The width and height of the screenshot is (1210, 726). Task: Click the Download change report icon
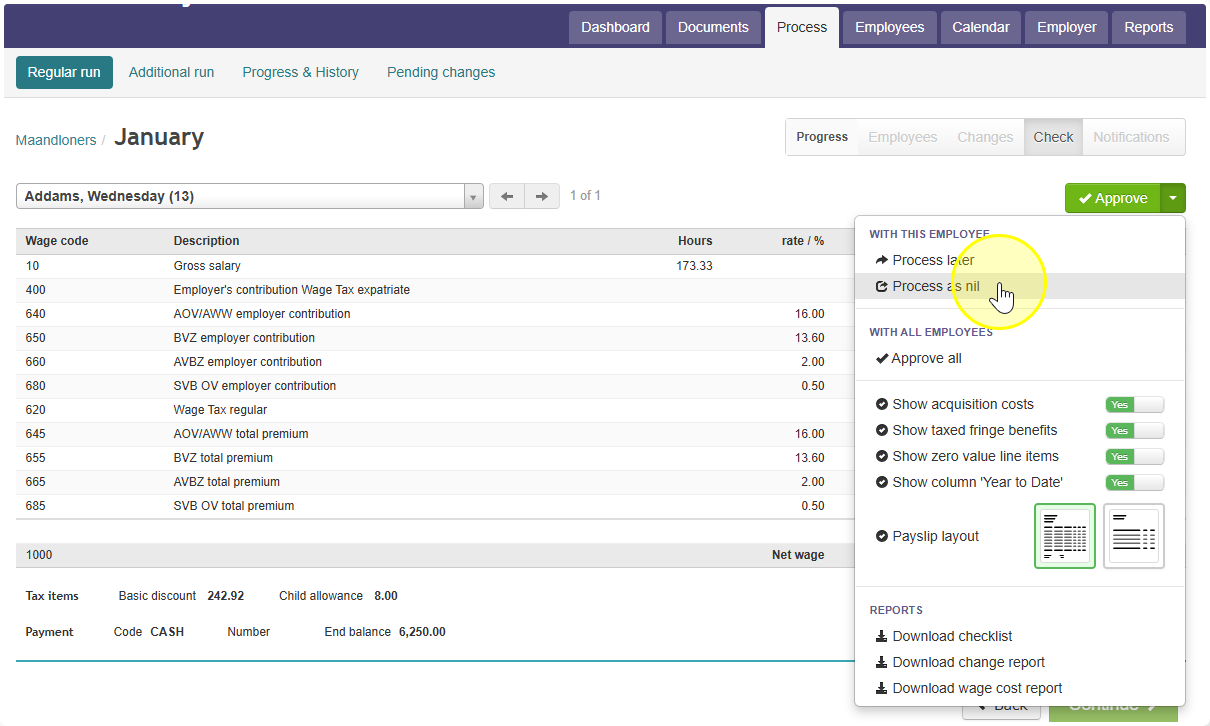(x=881, y=662)
